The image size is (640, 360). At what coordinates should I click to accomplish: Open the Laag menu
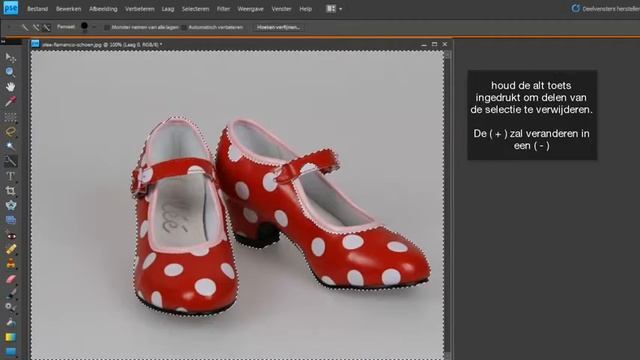(x=168, y=9)
